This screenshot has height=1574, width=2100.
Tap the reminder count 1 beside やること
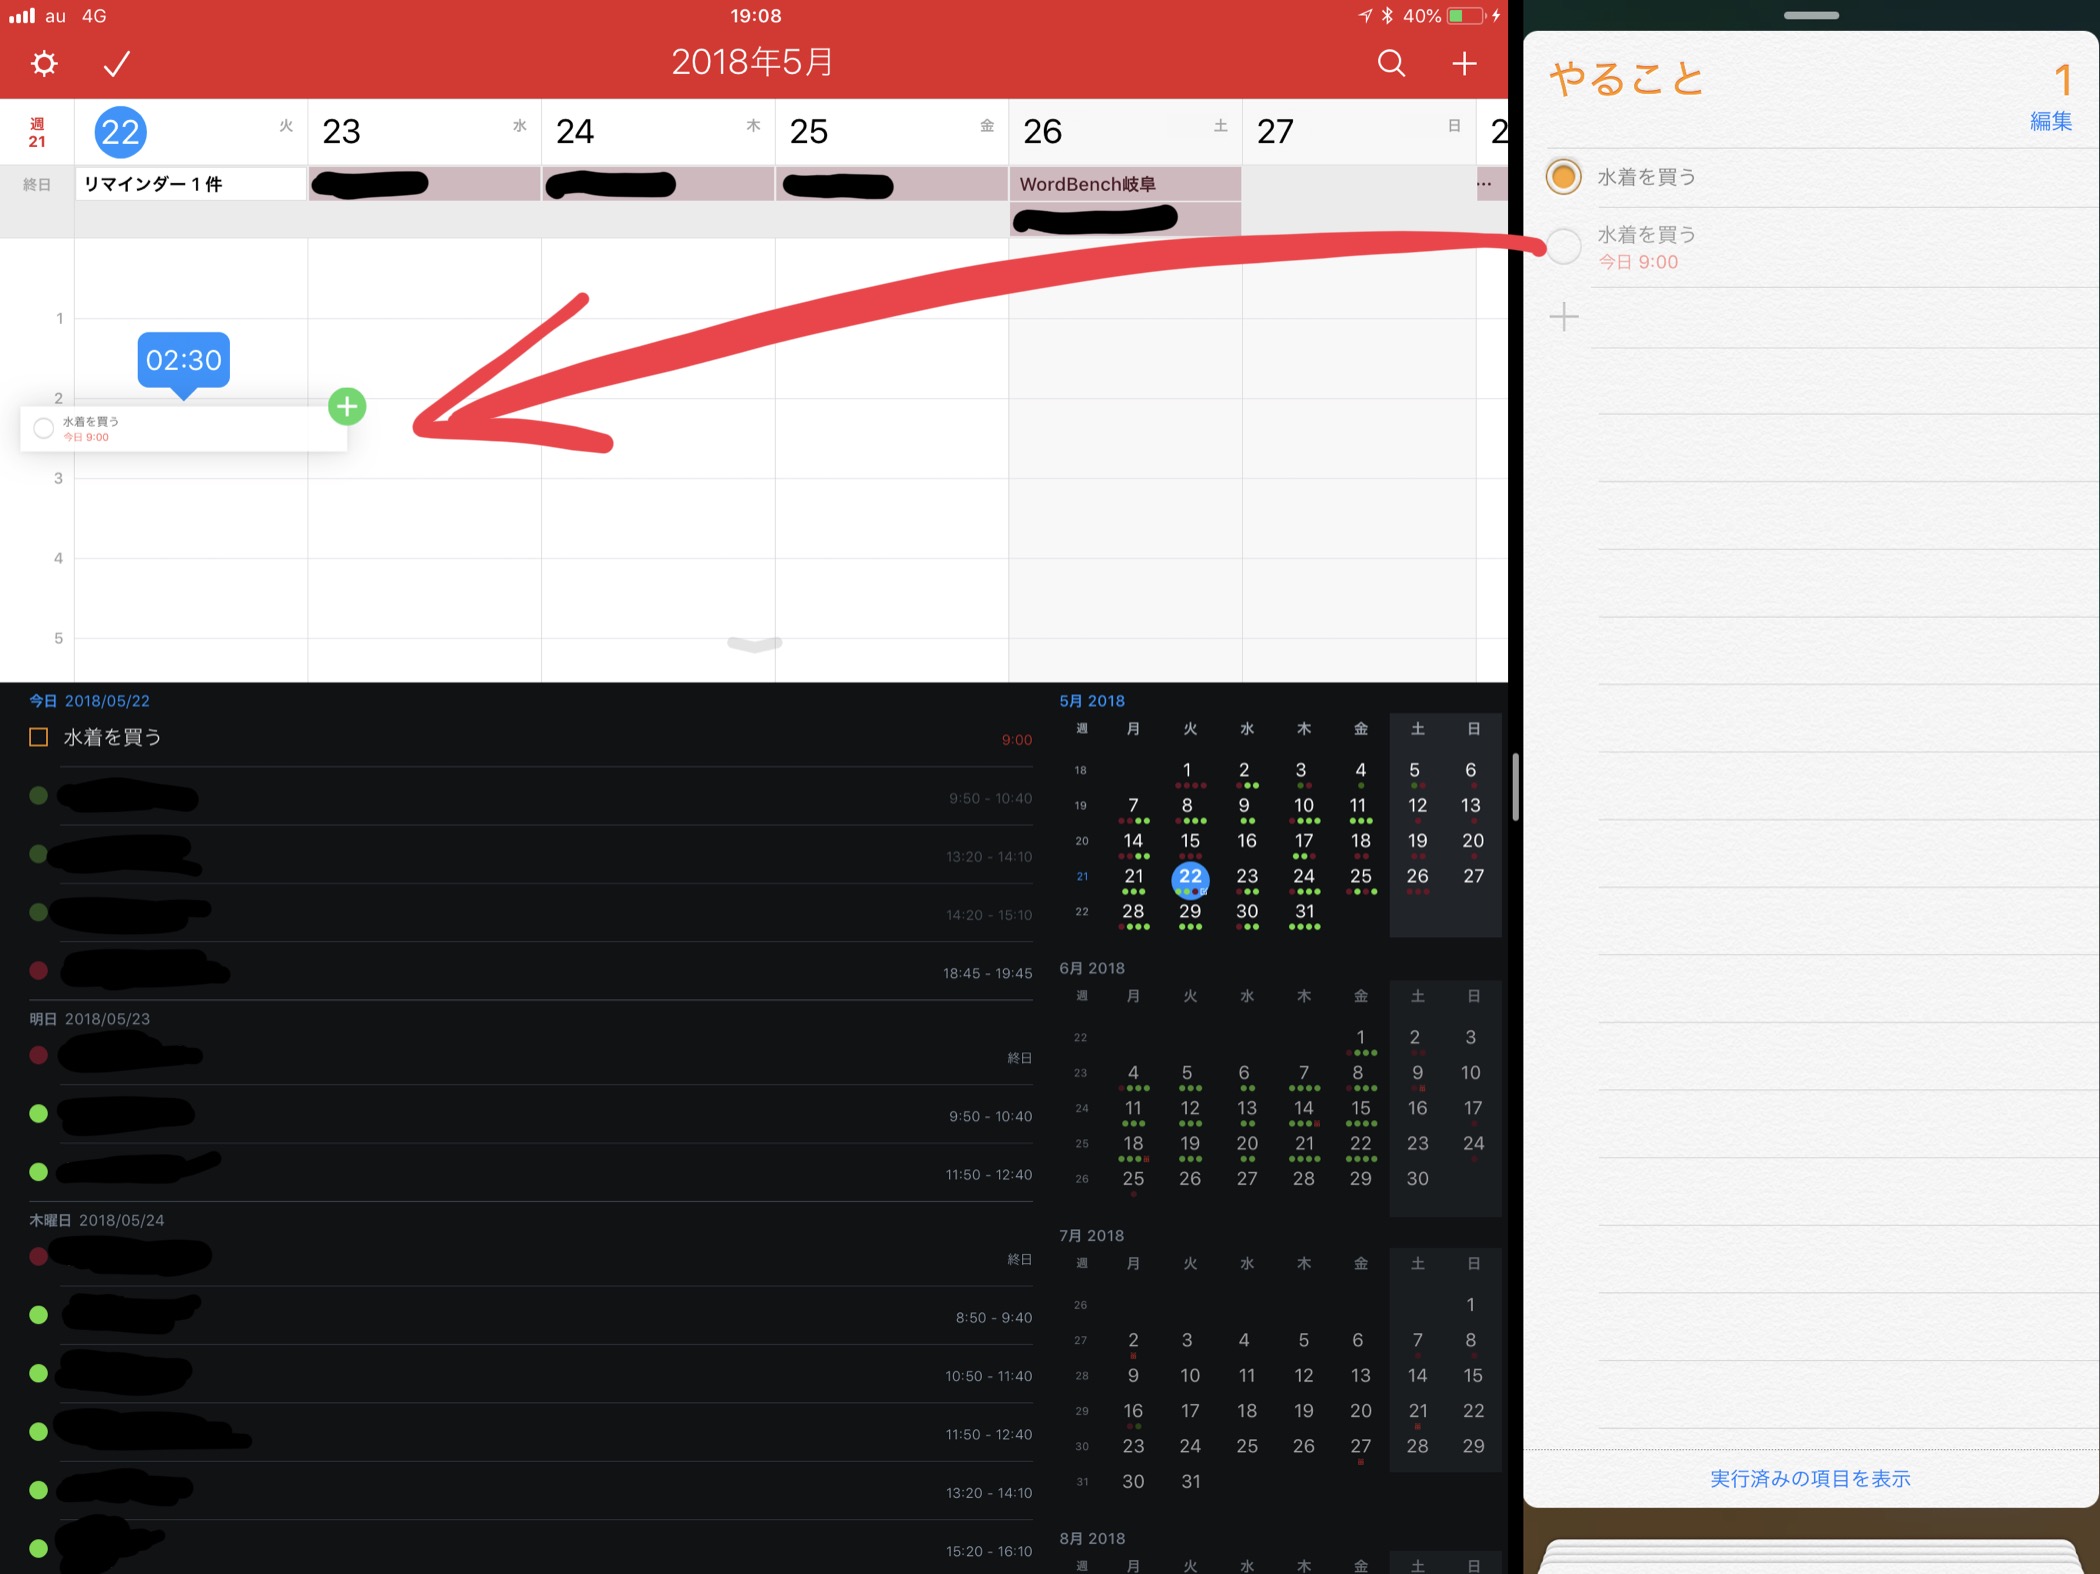pos(2062,80)
